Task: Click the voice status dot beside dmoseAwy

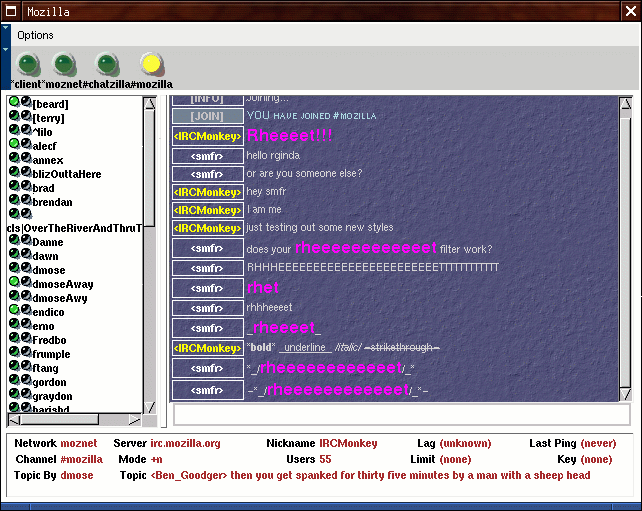Action: 26,296
